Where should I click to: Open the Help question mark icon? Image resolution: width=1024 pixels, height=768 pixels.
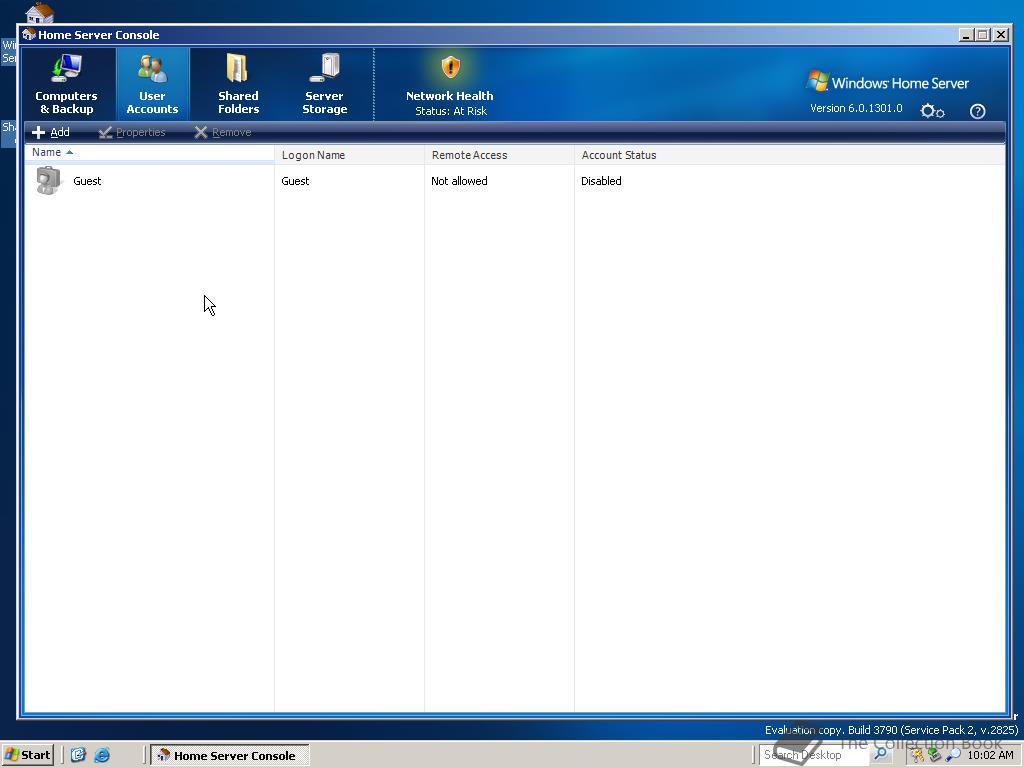pyautogui.click(x=977, y=111)
